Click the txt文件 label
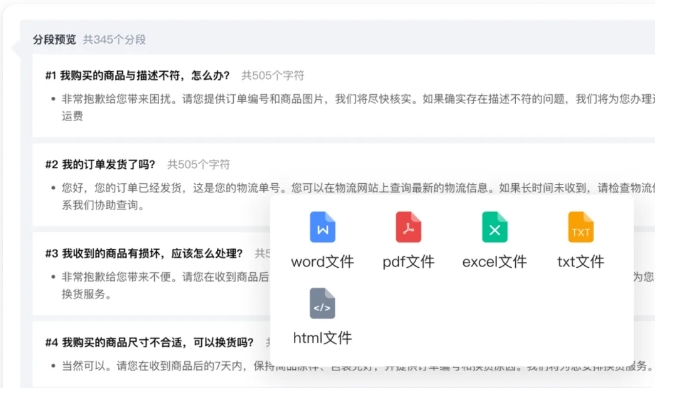Screen dimensions: 676x412 point(581,262)
